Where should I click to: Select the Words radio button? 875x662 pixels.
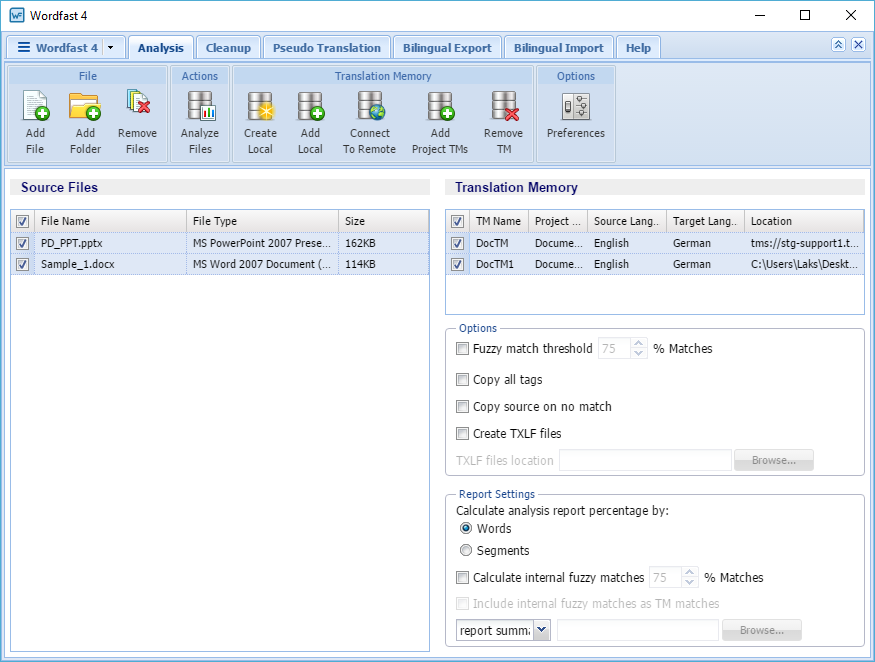pyautogui.click(x=465, y=528)
